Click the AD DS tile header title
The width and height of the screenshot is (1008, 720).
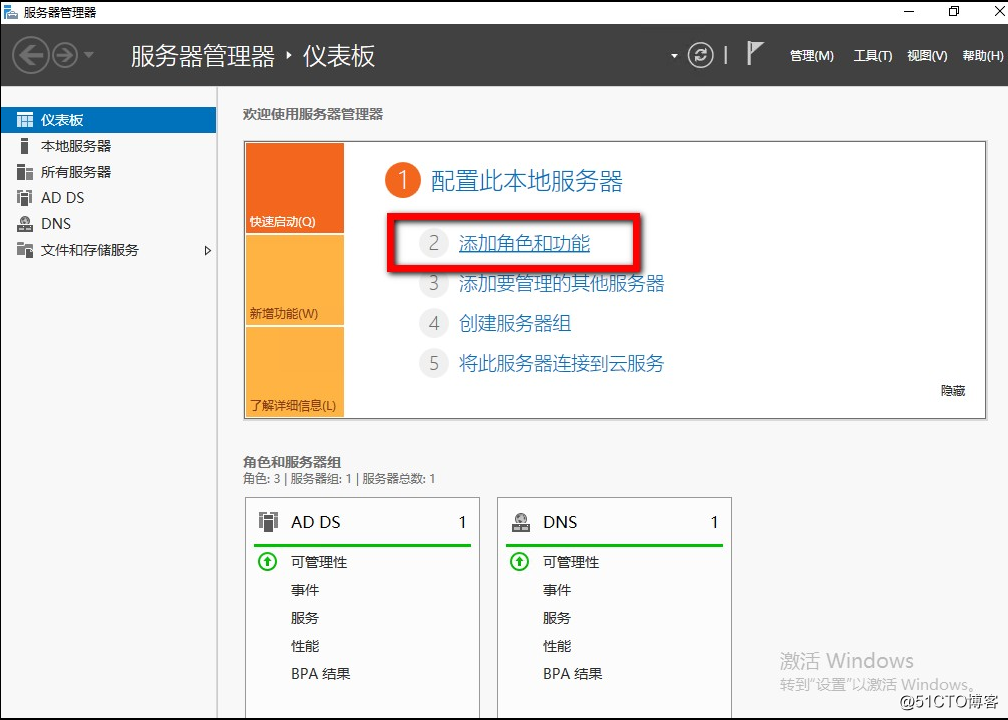tap(315, 522)
